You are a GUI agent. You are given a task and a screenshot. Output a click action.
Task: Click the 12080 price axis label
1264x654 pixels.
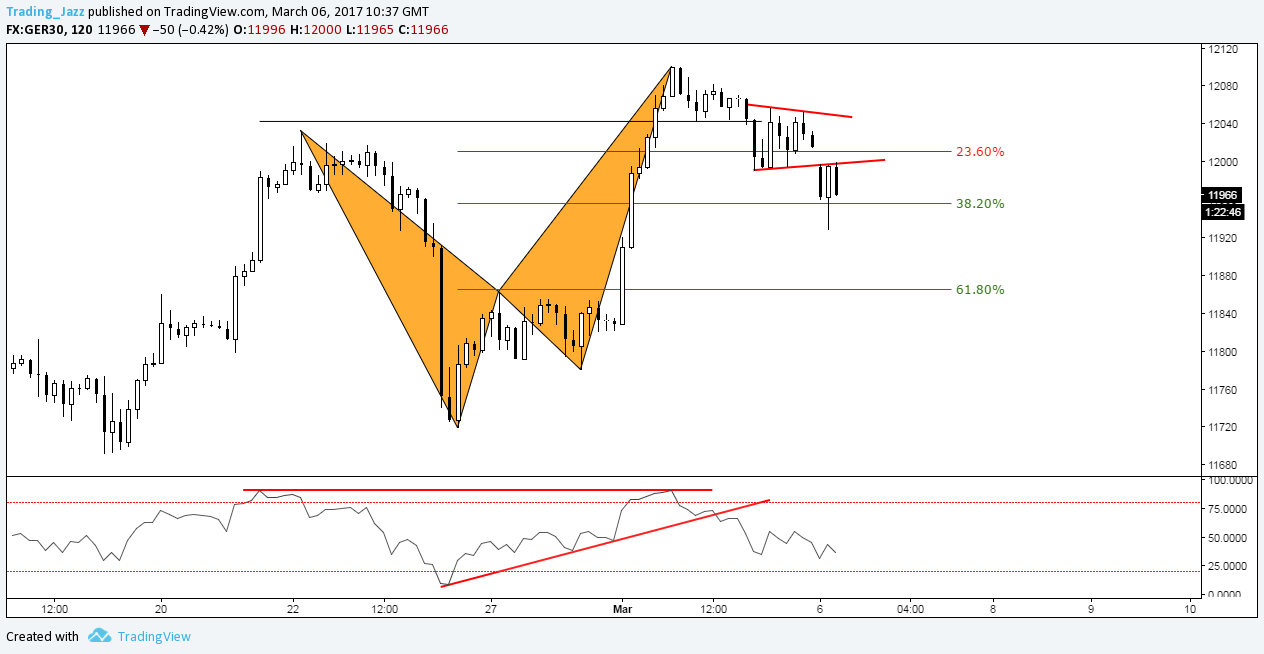pyautogui.click(x=1224, y=87)
